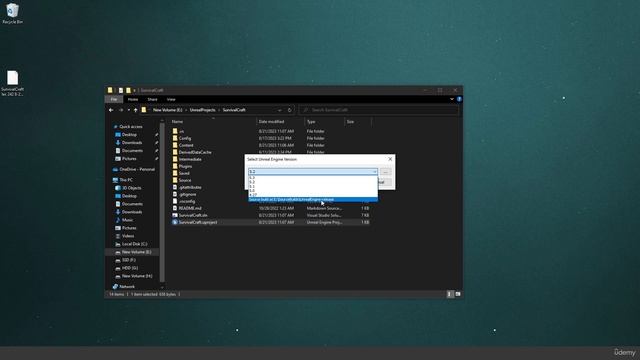640x360 pixels.
Task: Select Downloads under Quick access
Action: pos(131,142)
